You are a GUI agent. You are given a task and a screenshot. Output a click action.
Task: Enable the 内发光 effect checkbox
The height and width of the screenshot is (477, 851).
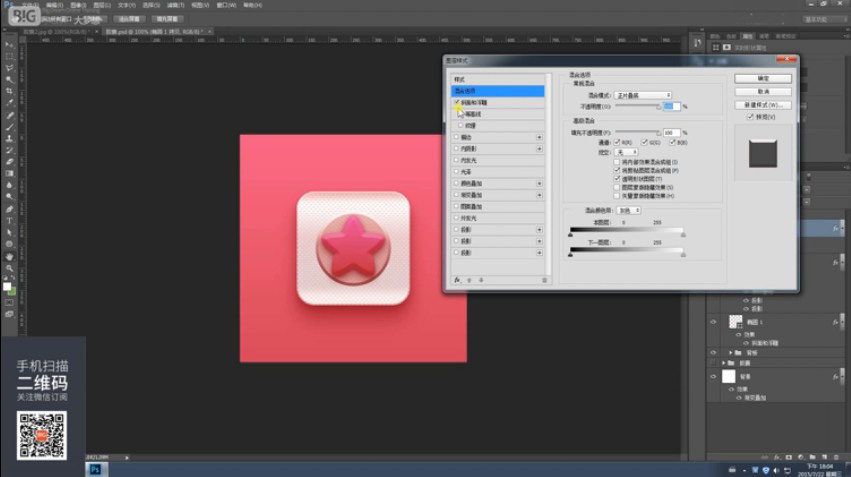pos(456,160)
